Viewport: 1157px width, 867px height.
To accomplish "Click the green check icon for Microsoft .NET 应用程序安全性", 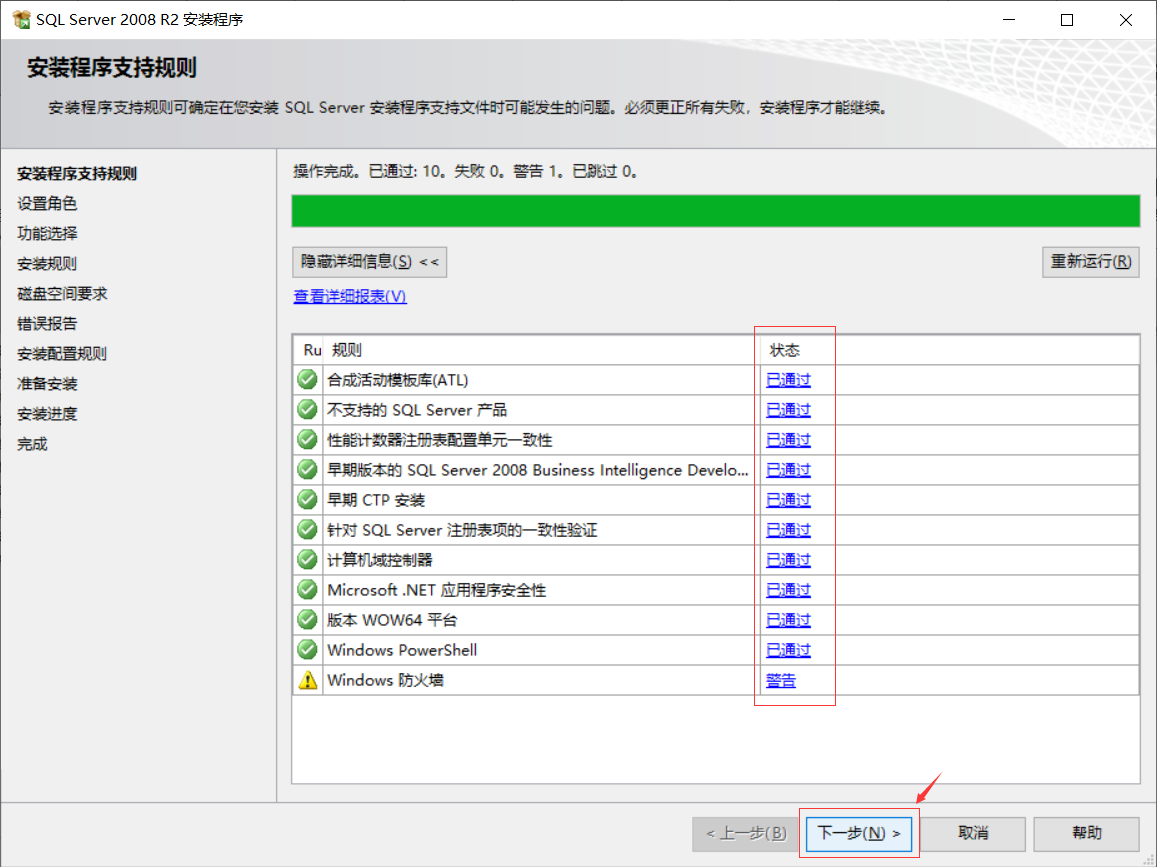I will (x=307, y=590).
